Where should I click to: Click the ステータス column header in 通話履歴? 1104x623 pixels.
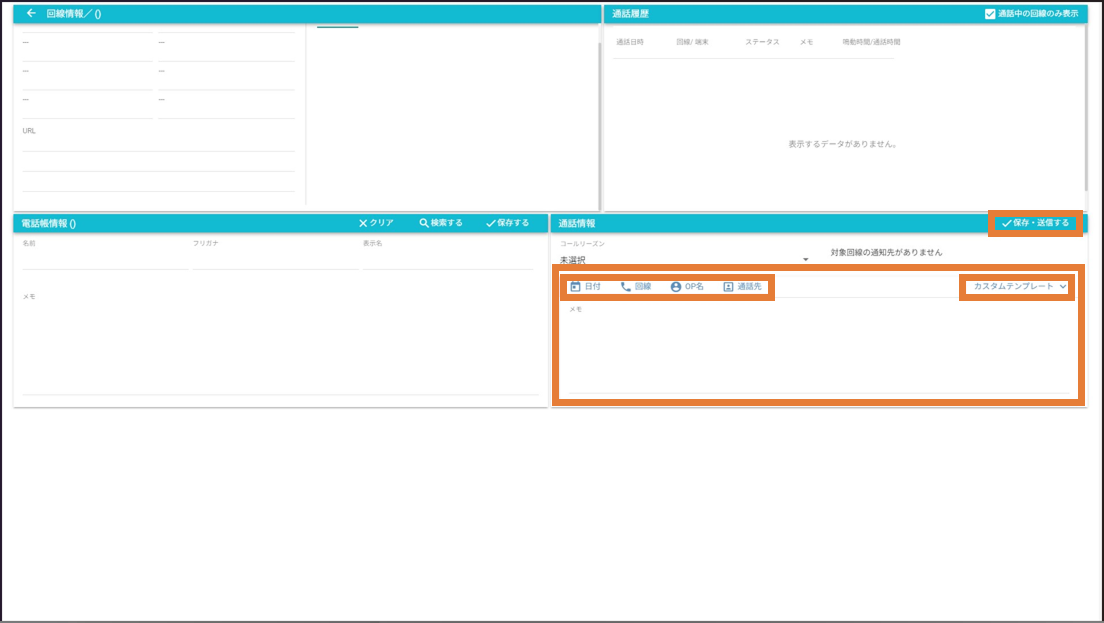click(761, 42)
